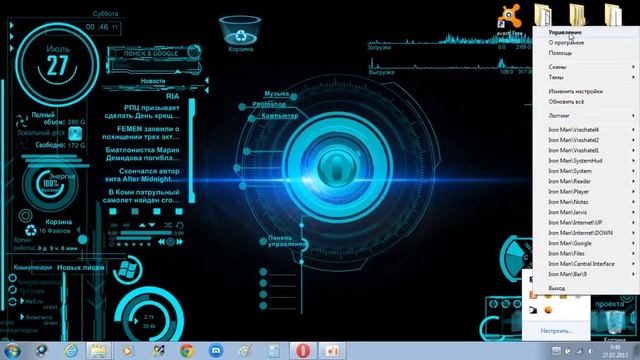Open Iron Man\Internet\DOWN menu entry
Viewport: 640px width, 360px height.
coord(586,233)
